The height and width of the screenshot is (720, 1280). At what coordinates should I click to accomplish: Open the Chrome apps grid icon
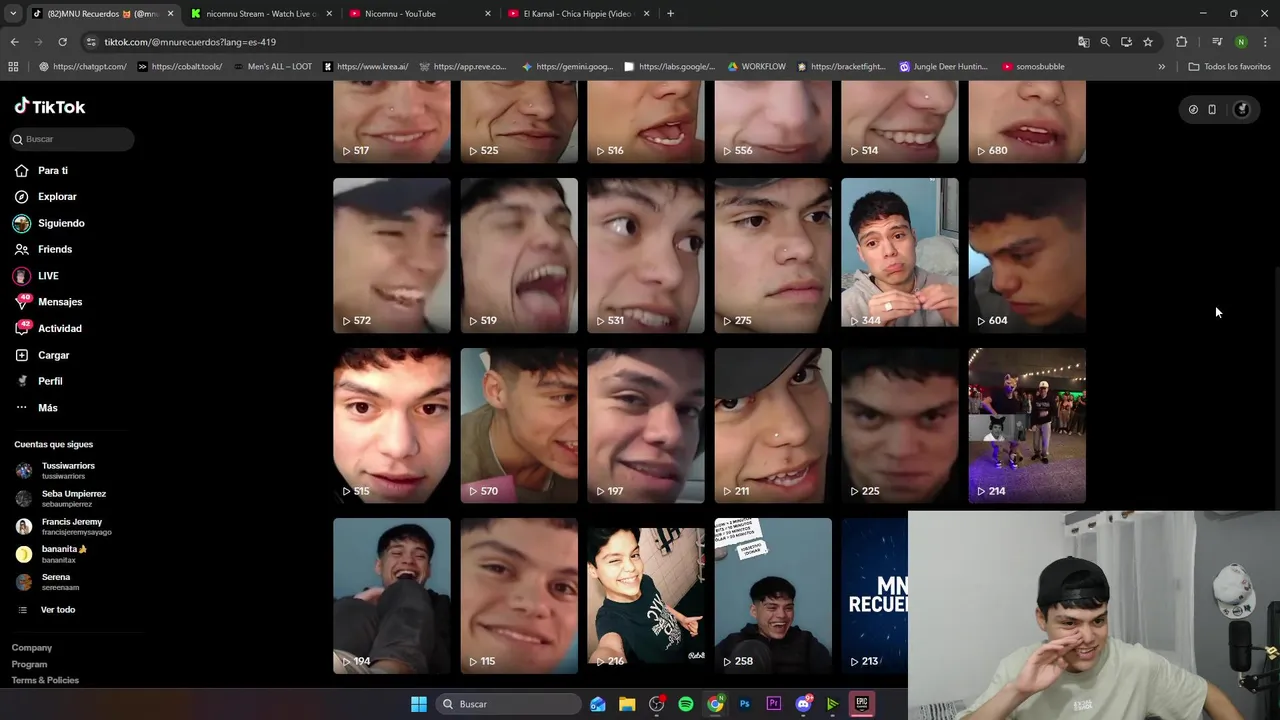coord(13,67)
